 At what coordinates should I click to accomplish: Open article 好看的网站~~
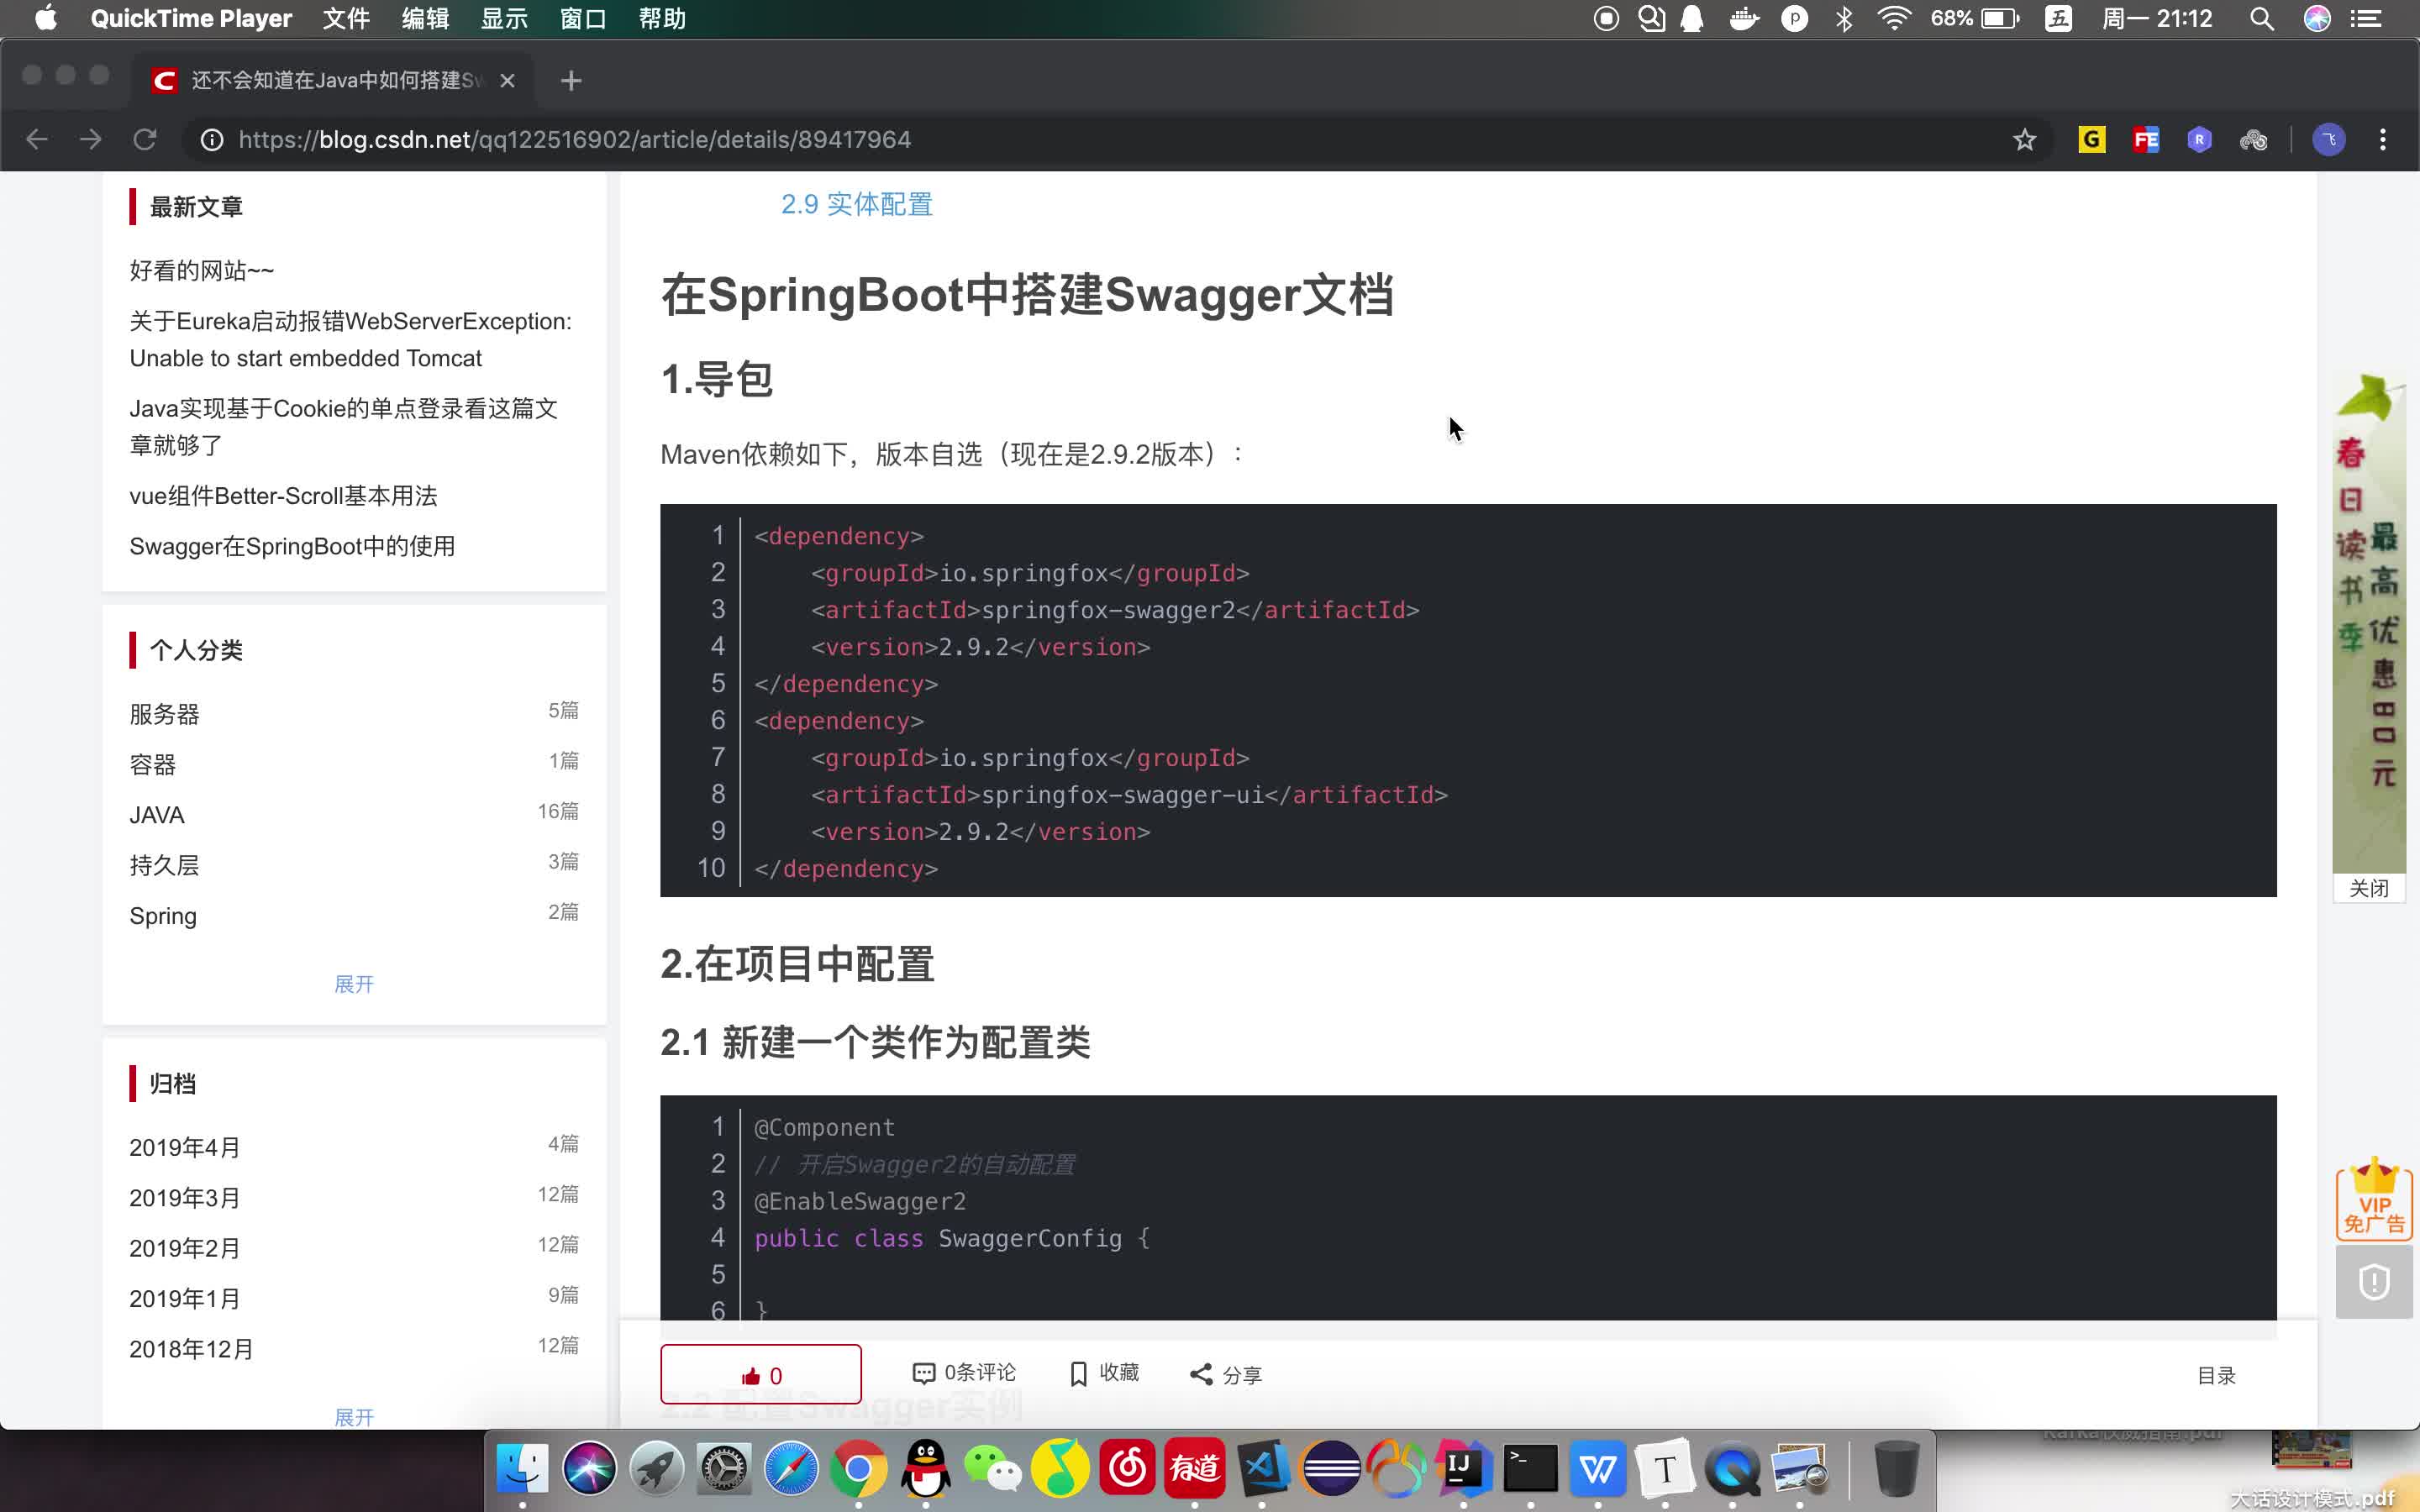202,270
